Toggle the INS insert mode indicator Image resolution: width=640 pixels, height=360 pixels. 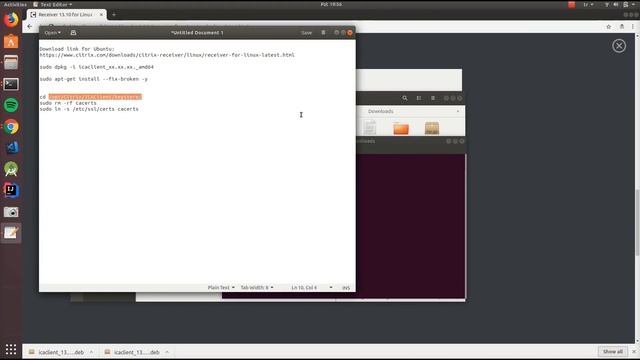click(346, 288)
